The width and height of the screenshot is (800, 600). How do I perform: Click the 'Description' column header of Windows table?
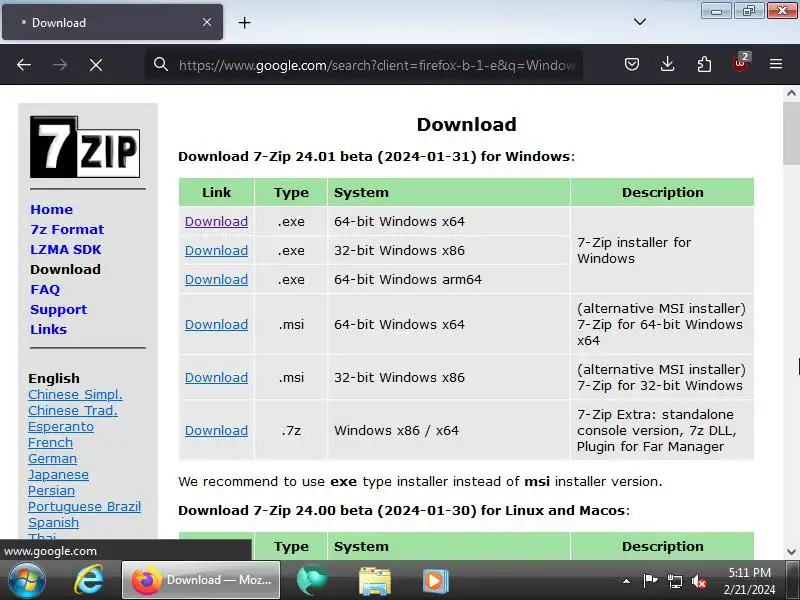662,192
